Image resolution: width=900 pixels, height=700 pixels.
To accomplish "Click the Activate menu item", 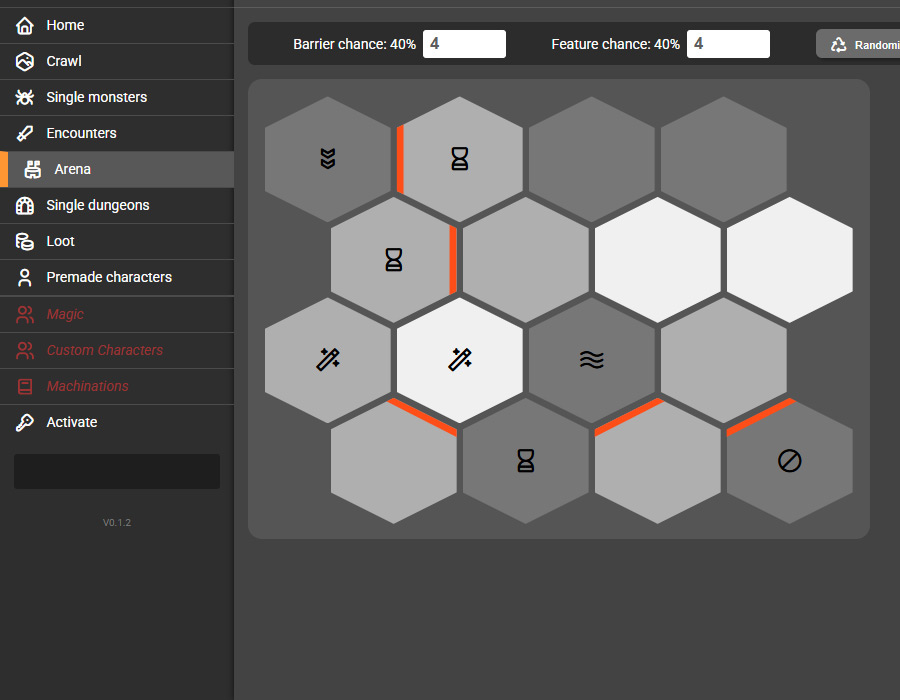I will (x=117, y=423).
